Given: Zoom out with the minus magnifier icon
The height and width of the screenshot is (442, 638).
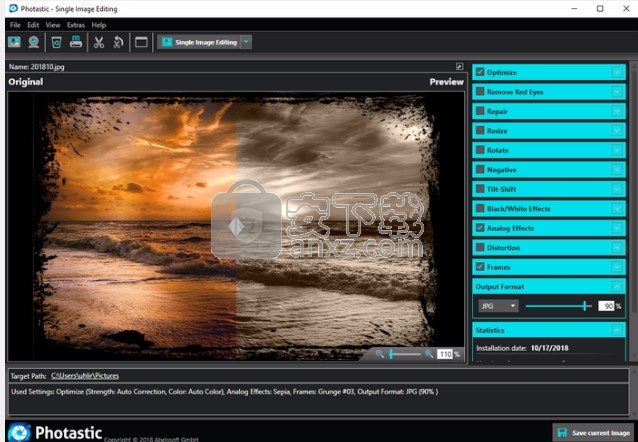Looking at the screenshot, I should click(379, 354).
